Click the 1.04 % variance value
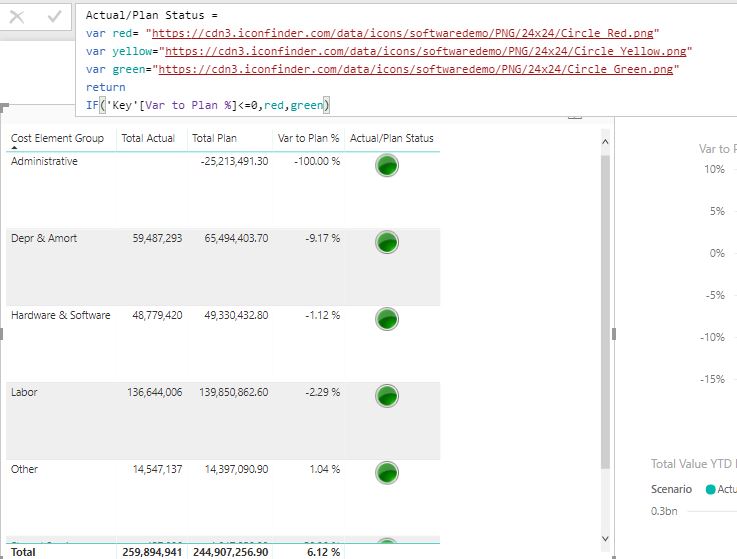The width and height of the screenshot is (737, 559). 325,469
